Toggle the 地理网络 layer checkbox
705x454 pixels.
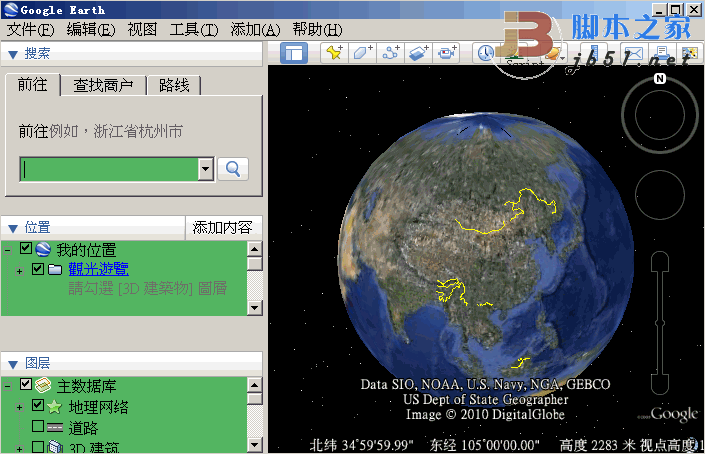[38, 405]
